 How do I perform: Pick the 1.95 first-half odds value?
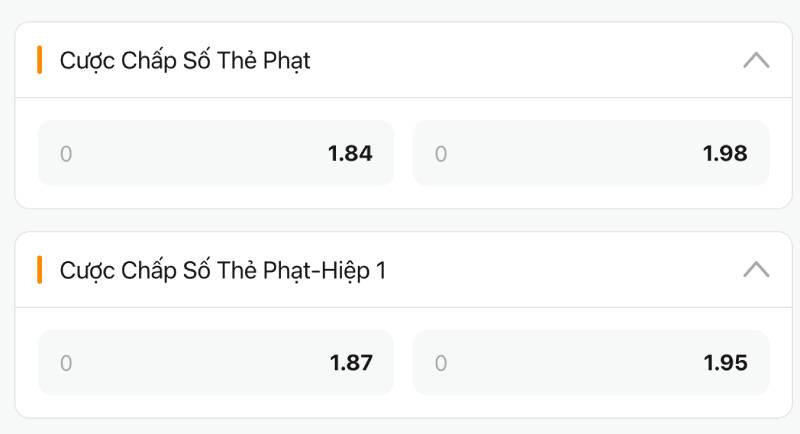tap(725, 363)
